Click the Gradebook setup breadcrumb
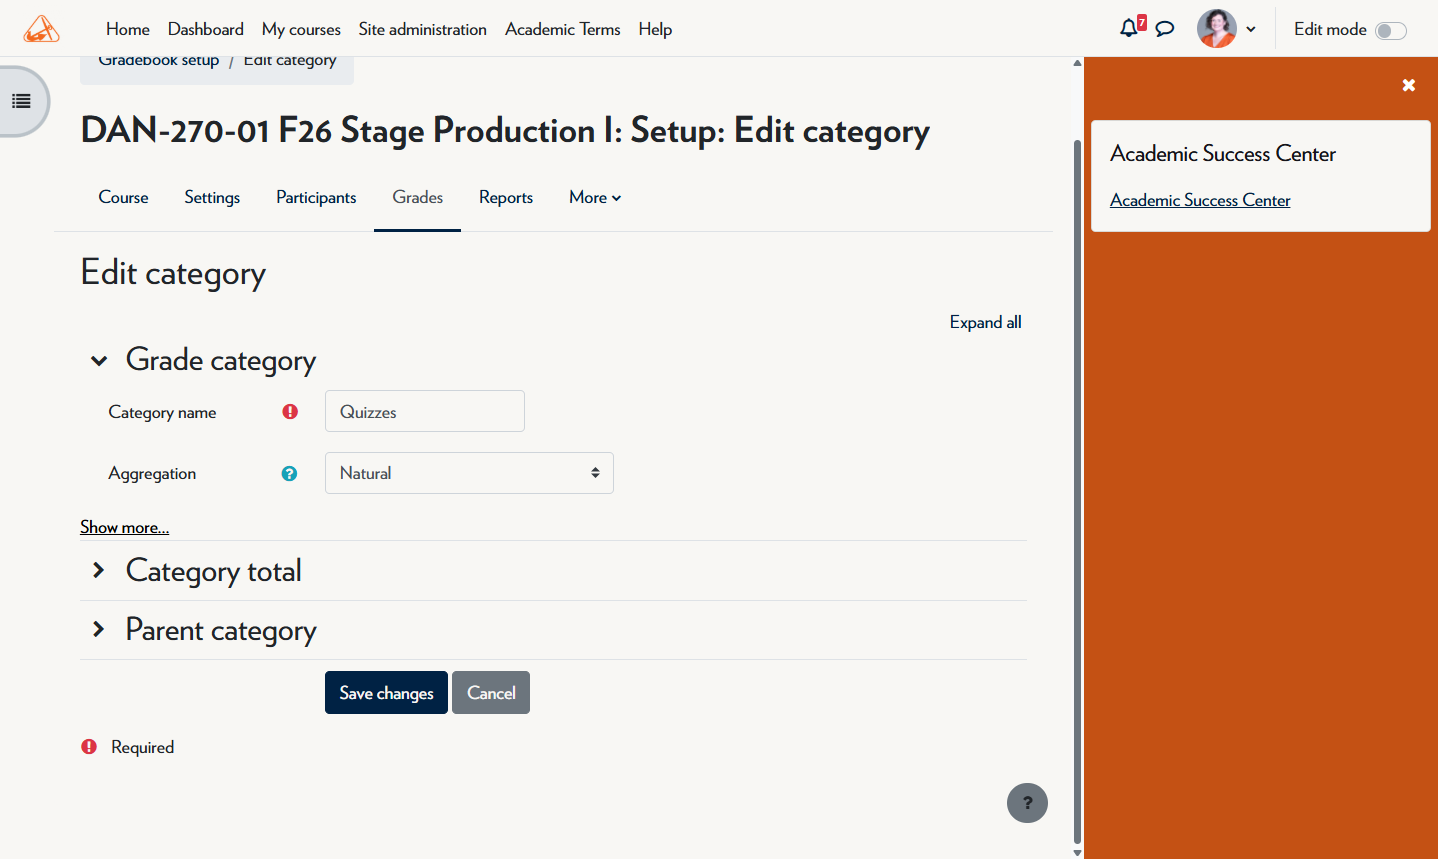 click(158, 60)
